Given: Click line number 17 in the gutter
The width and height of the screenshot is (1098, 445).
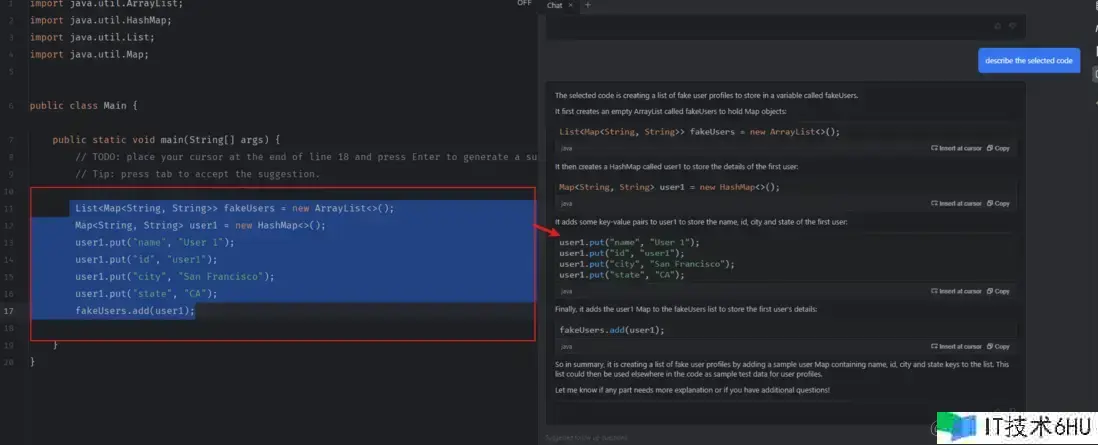Looking at the screenshot, I should coord(8,311).
